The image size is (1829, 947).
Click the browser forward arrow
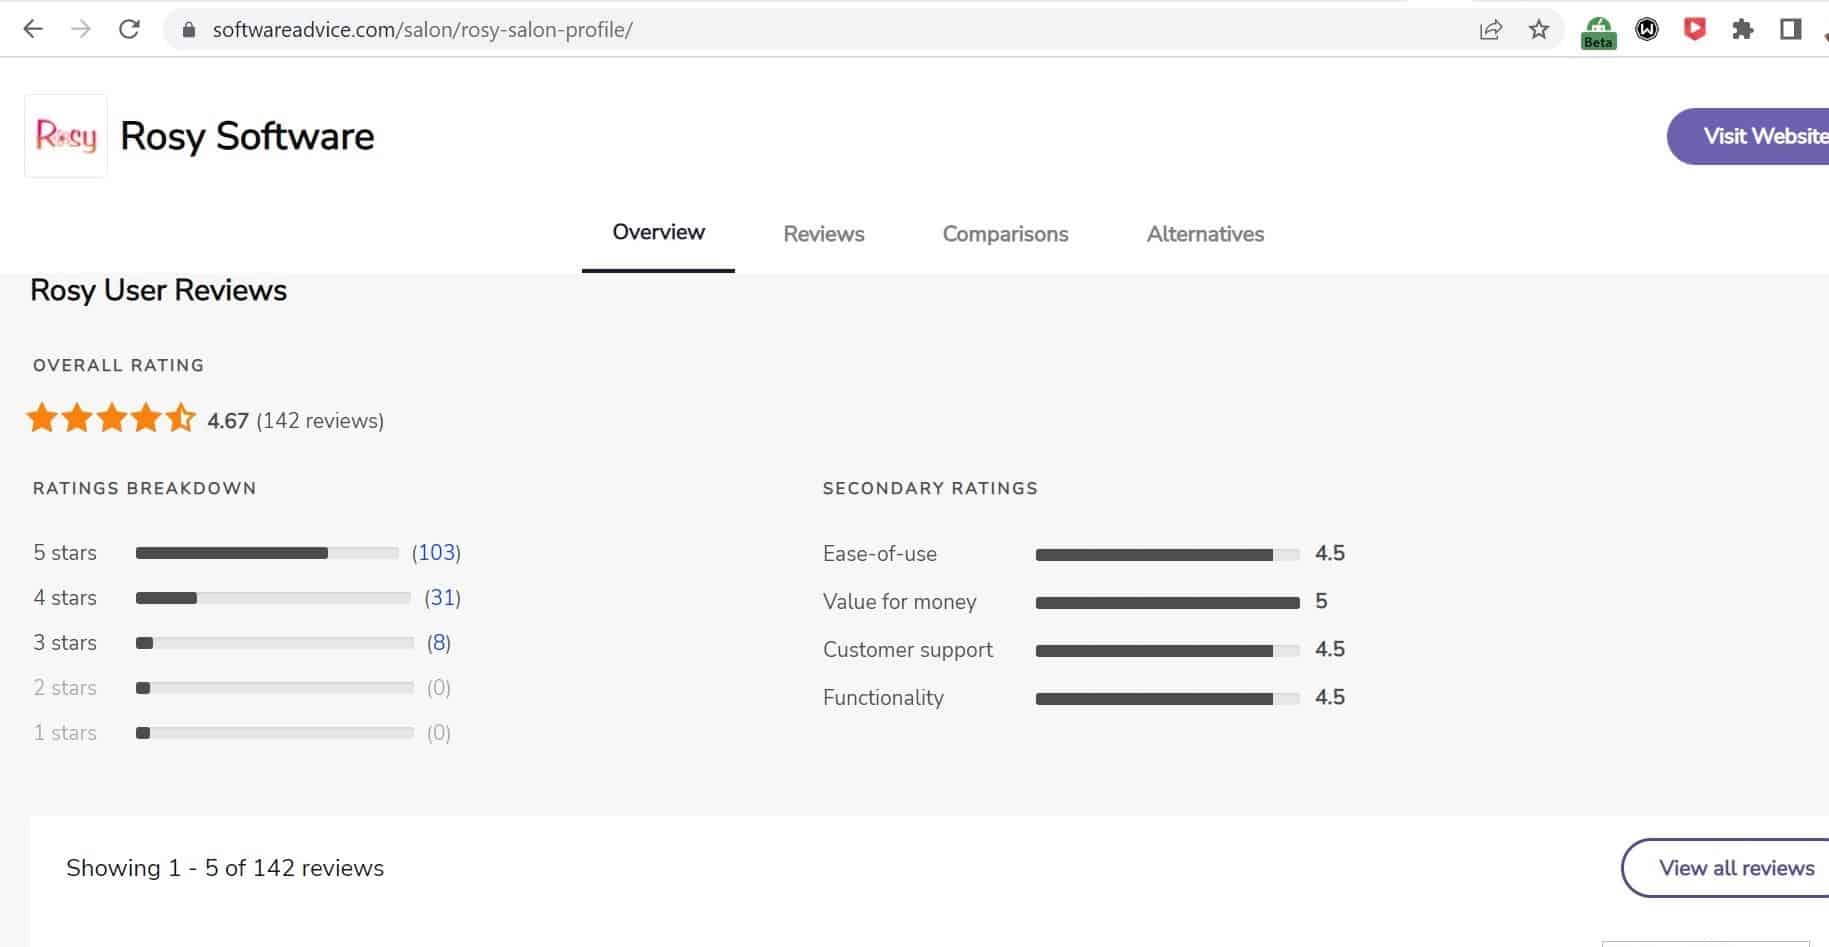81,29
